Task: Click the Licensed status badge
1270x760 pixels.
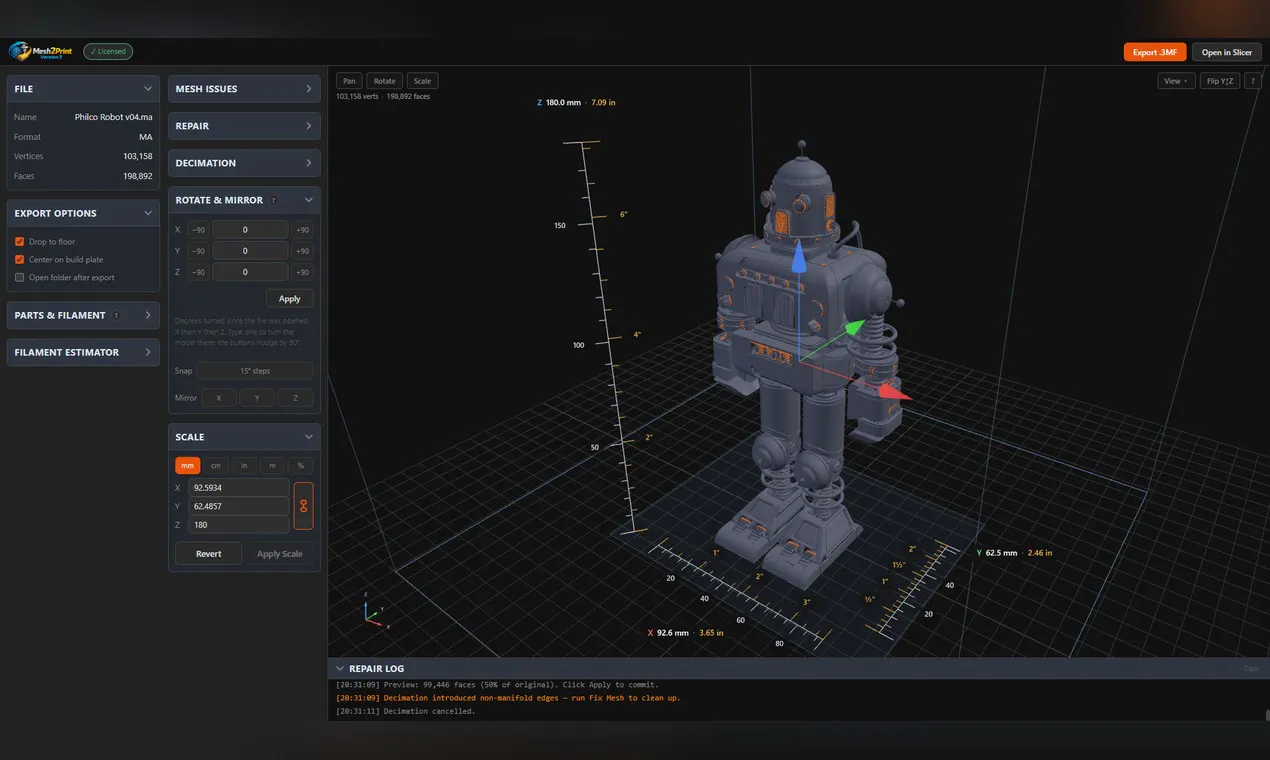Action: 108,51
